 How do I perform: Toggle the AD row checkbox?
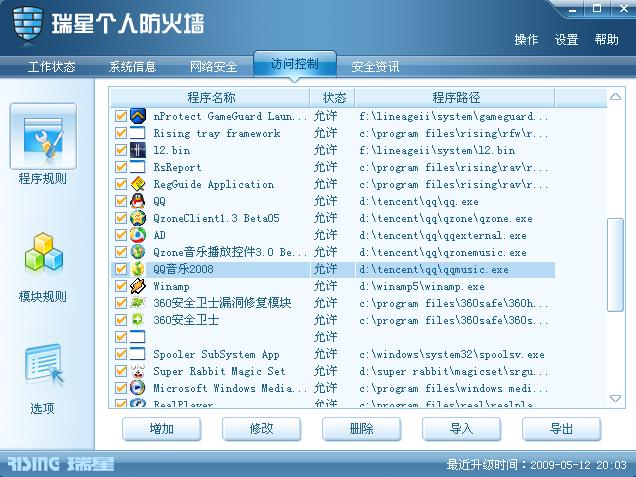point(121,235)
